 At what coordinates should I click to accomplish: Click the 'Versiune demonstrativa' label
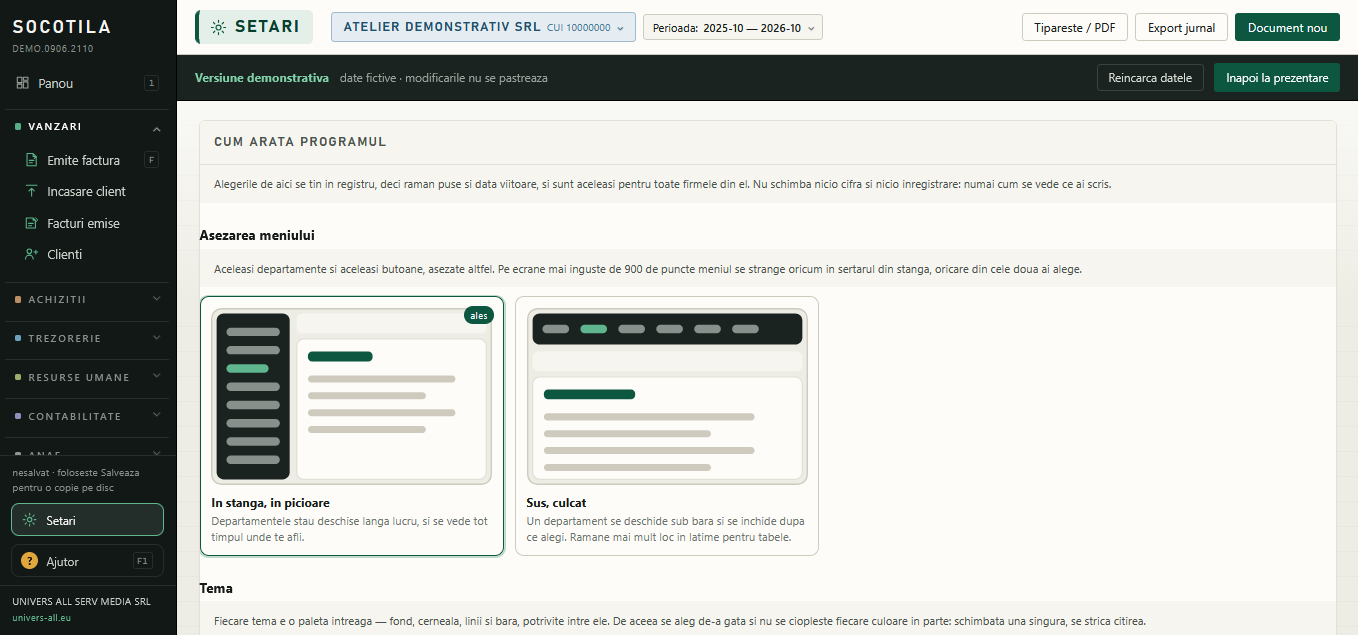click(x=262, y=78)
